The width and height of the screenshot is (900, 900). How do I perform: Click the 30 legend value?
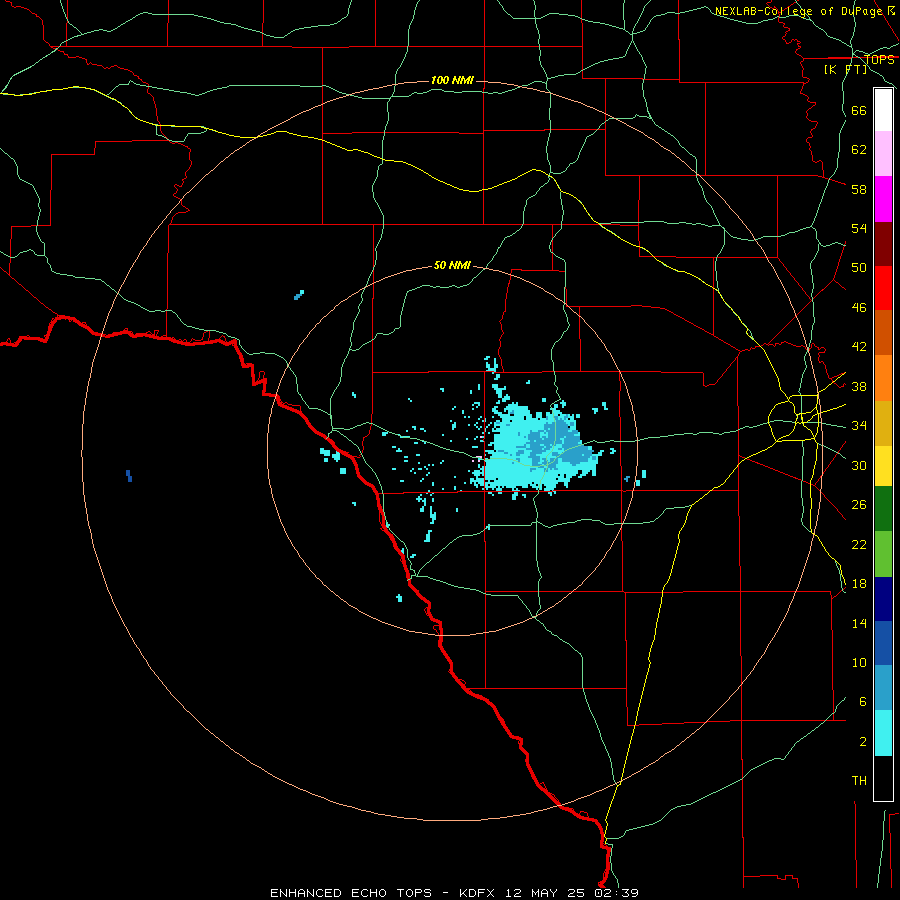pos(859,465)
